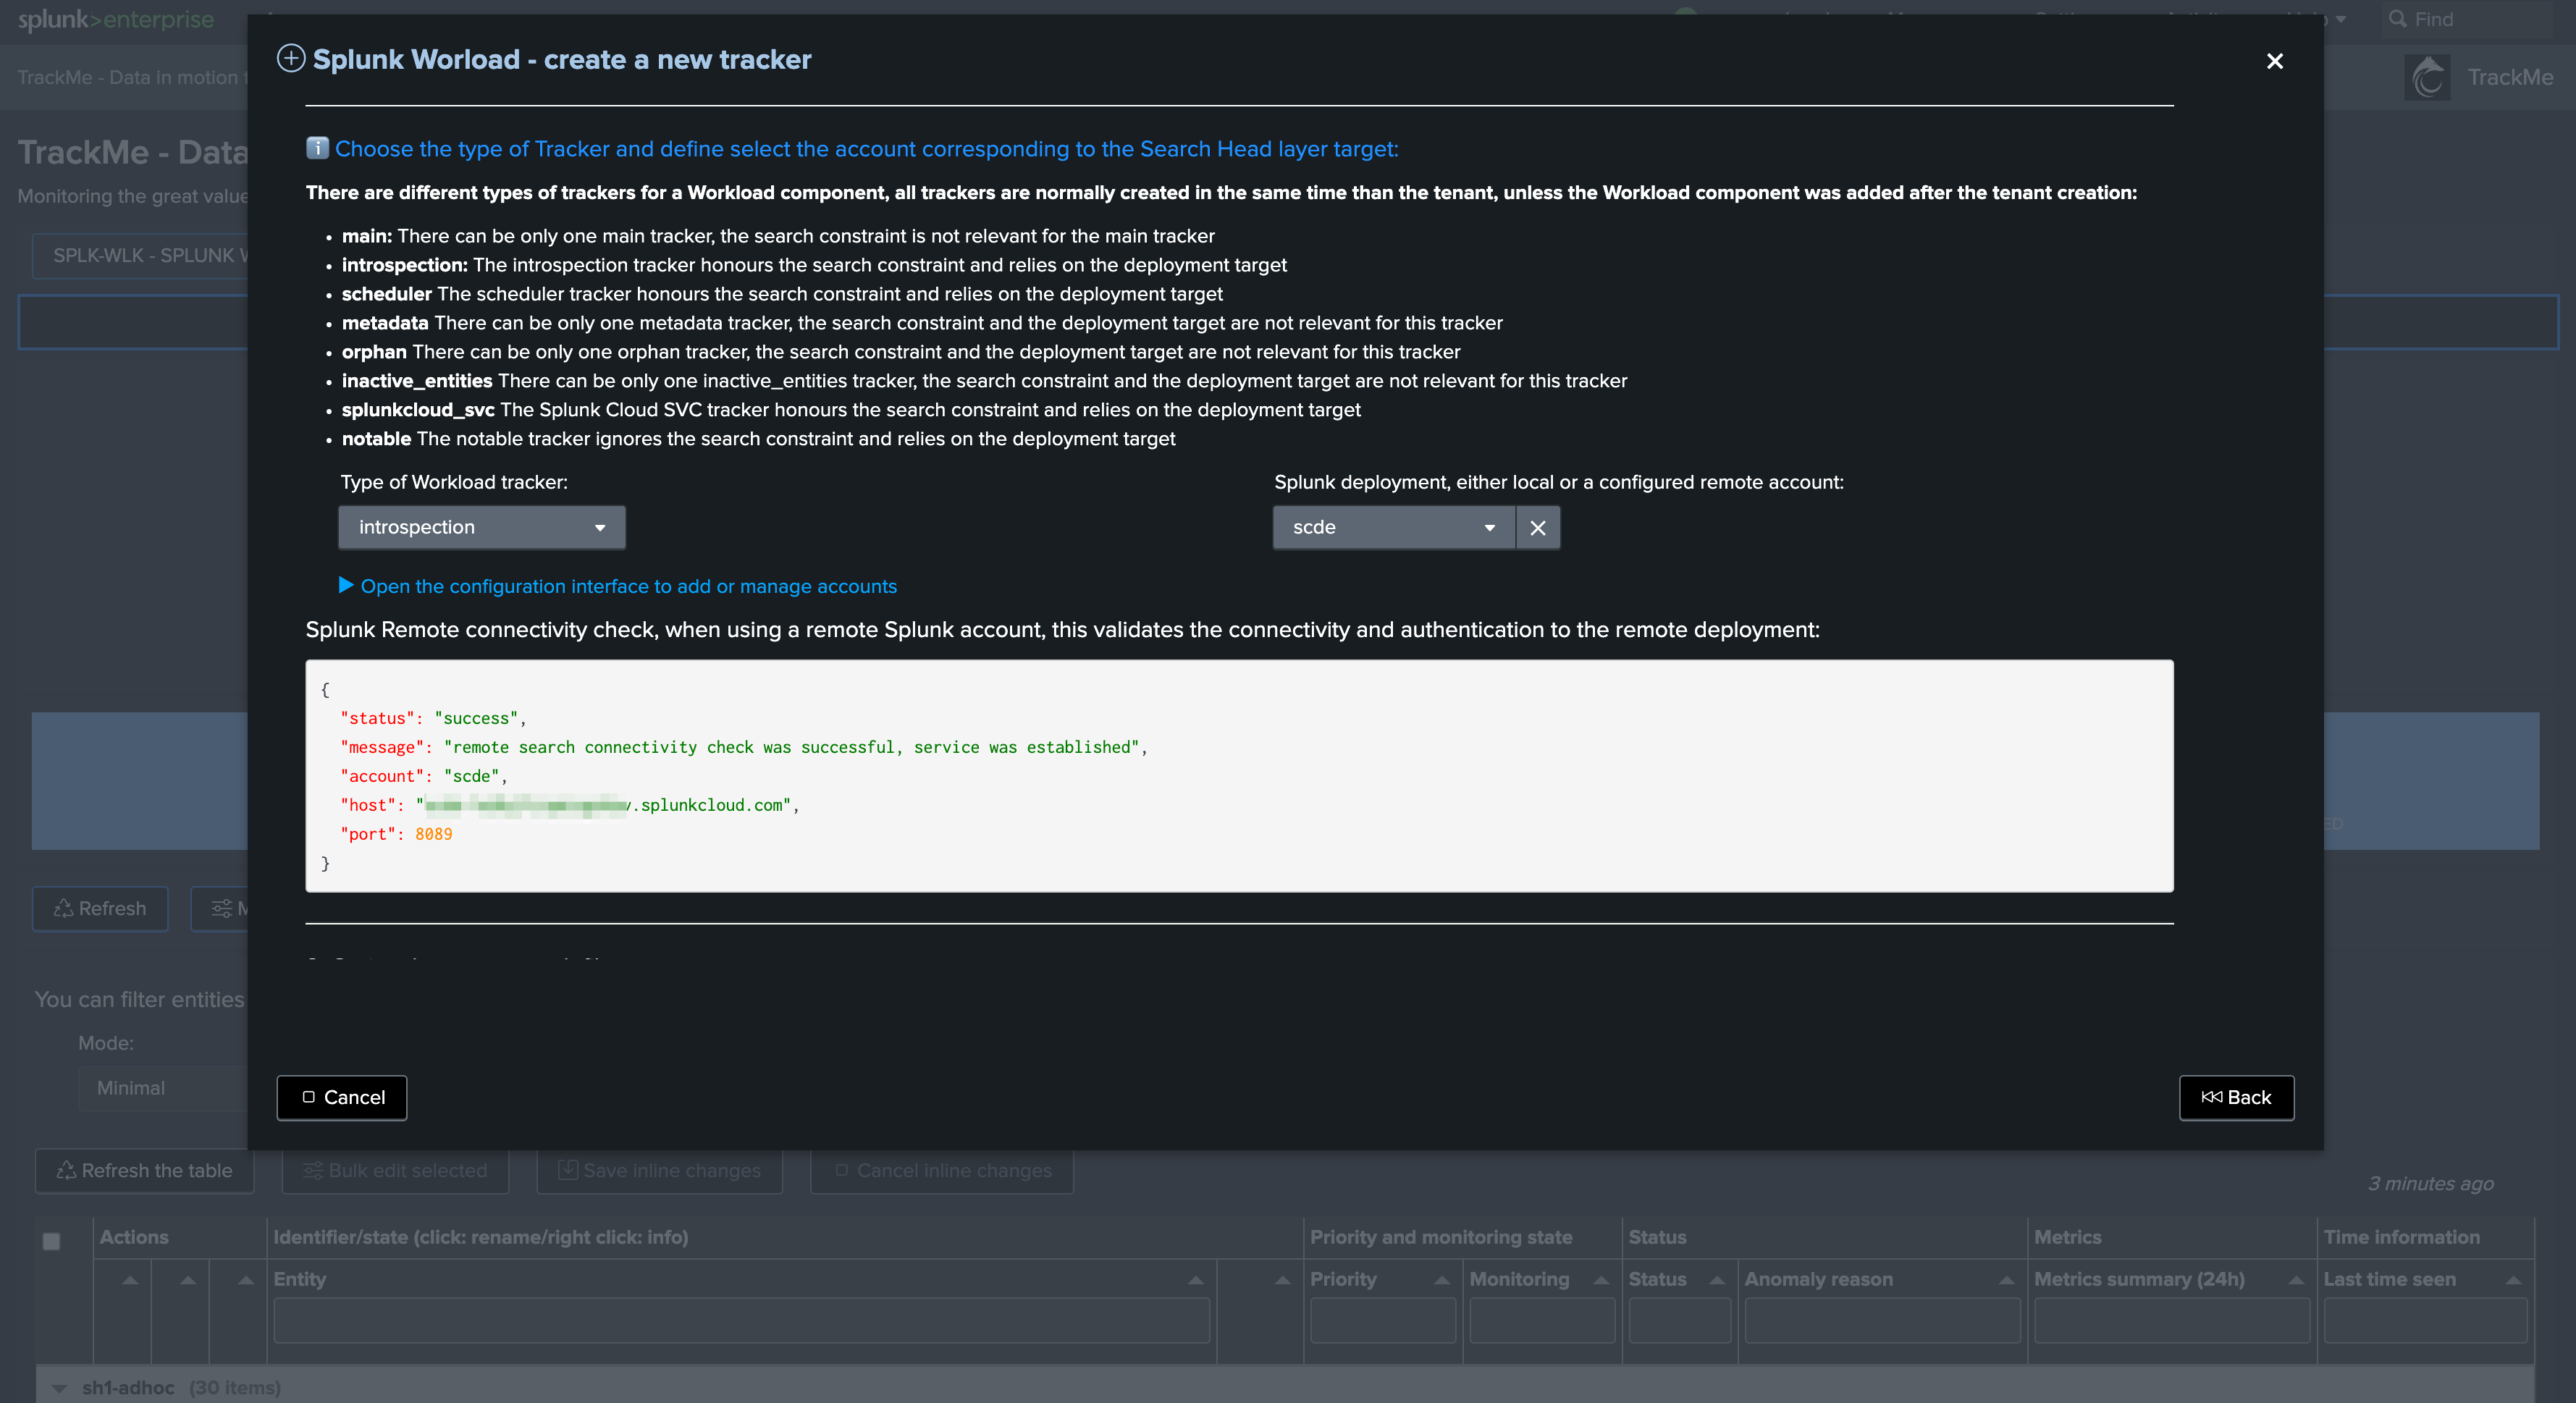Click the blue info icon before instructions

317,148
